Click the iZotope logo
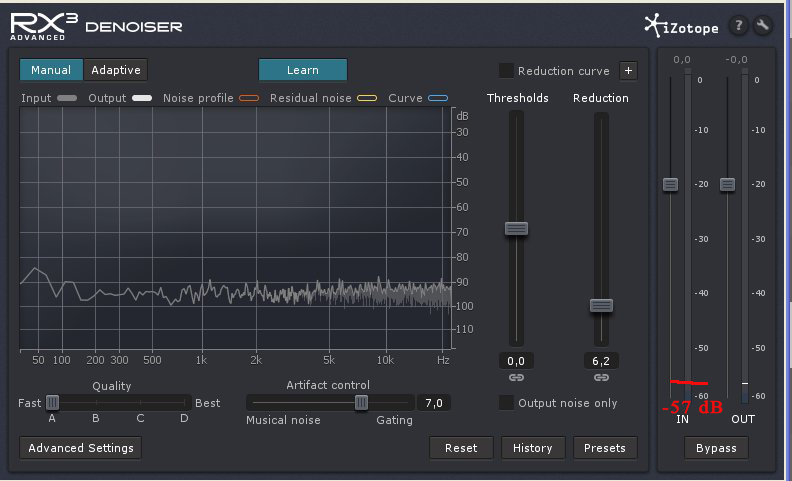The height and width of the screenshot is (481, 792). click(681, 26)
